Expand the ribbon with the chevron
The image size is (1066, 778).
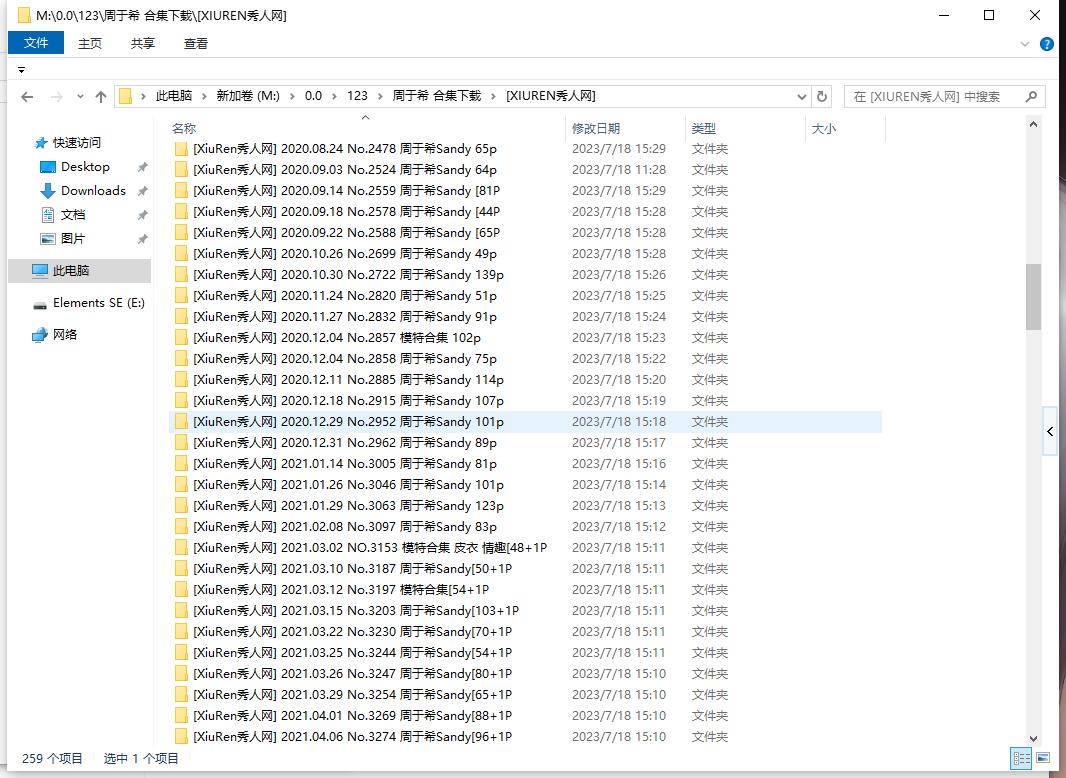pyautogui.click(x=1025, y=44)
